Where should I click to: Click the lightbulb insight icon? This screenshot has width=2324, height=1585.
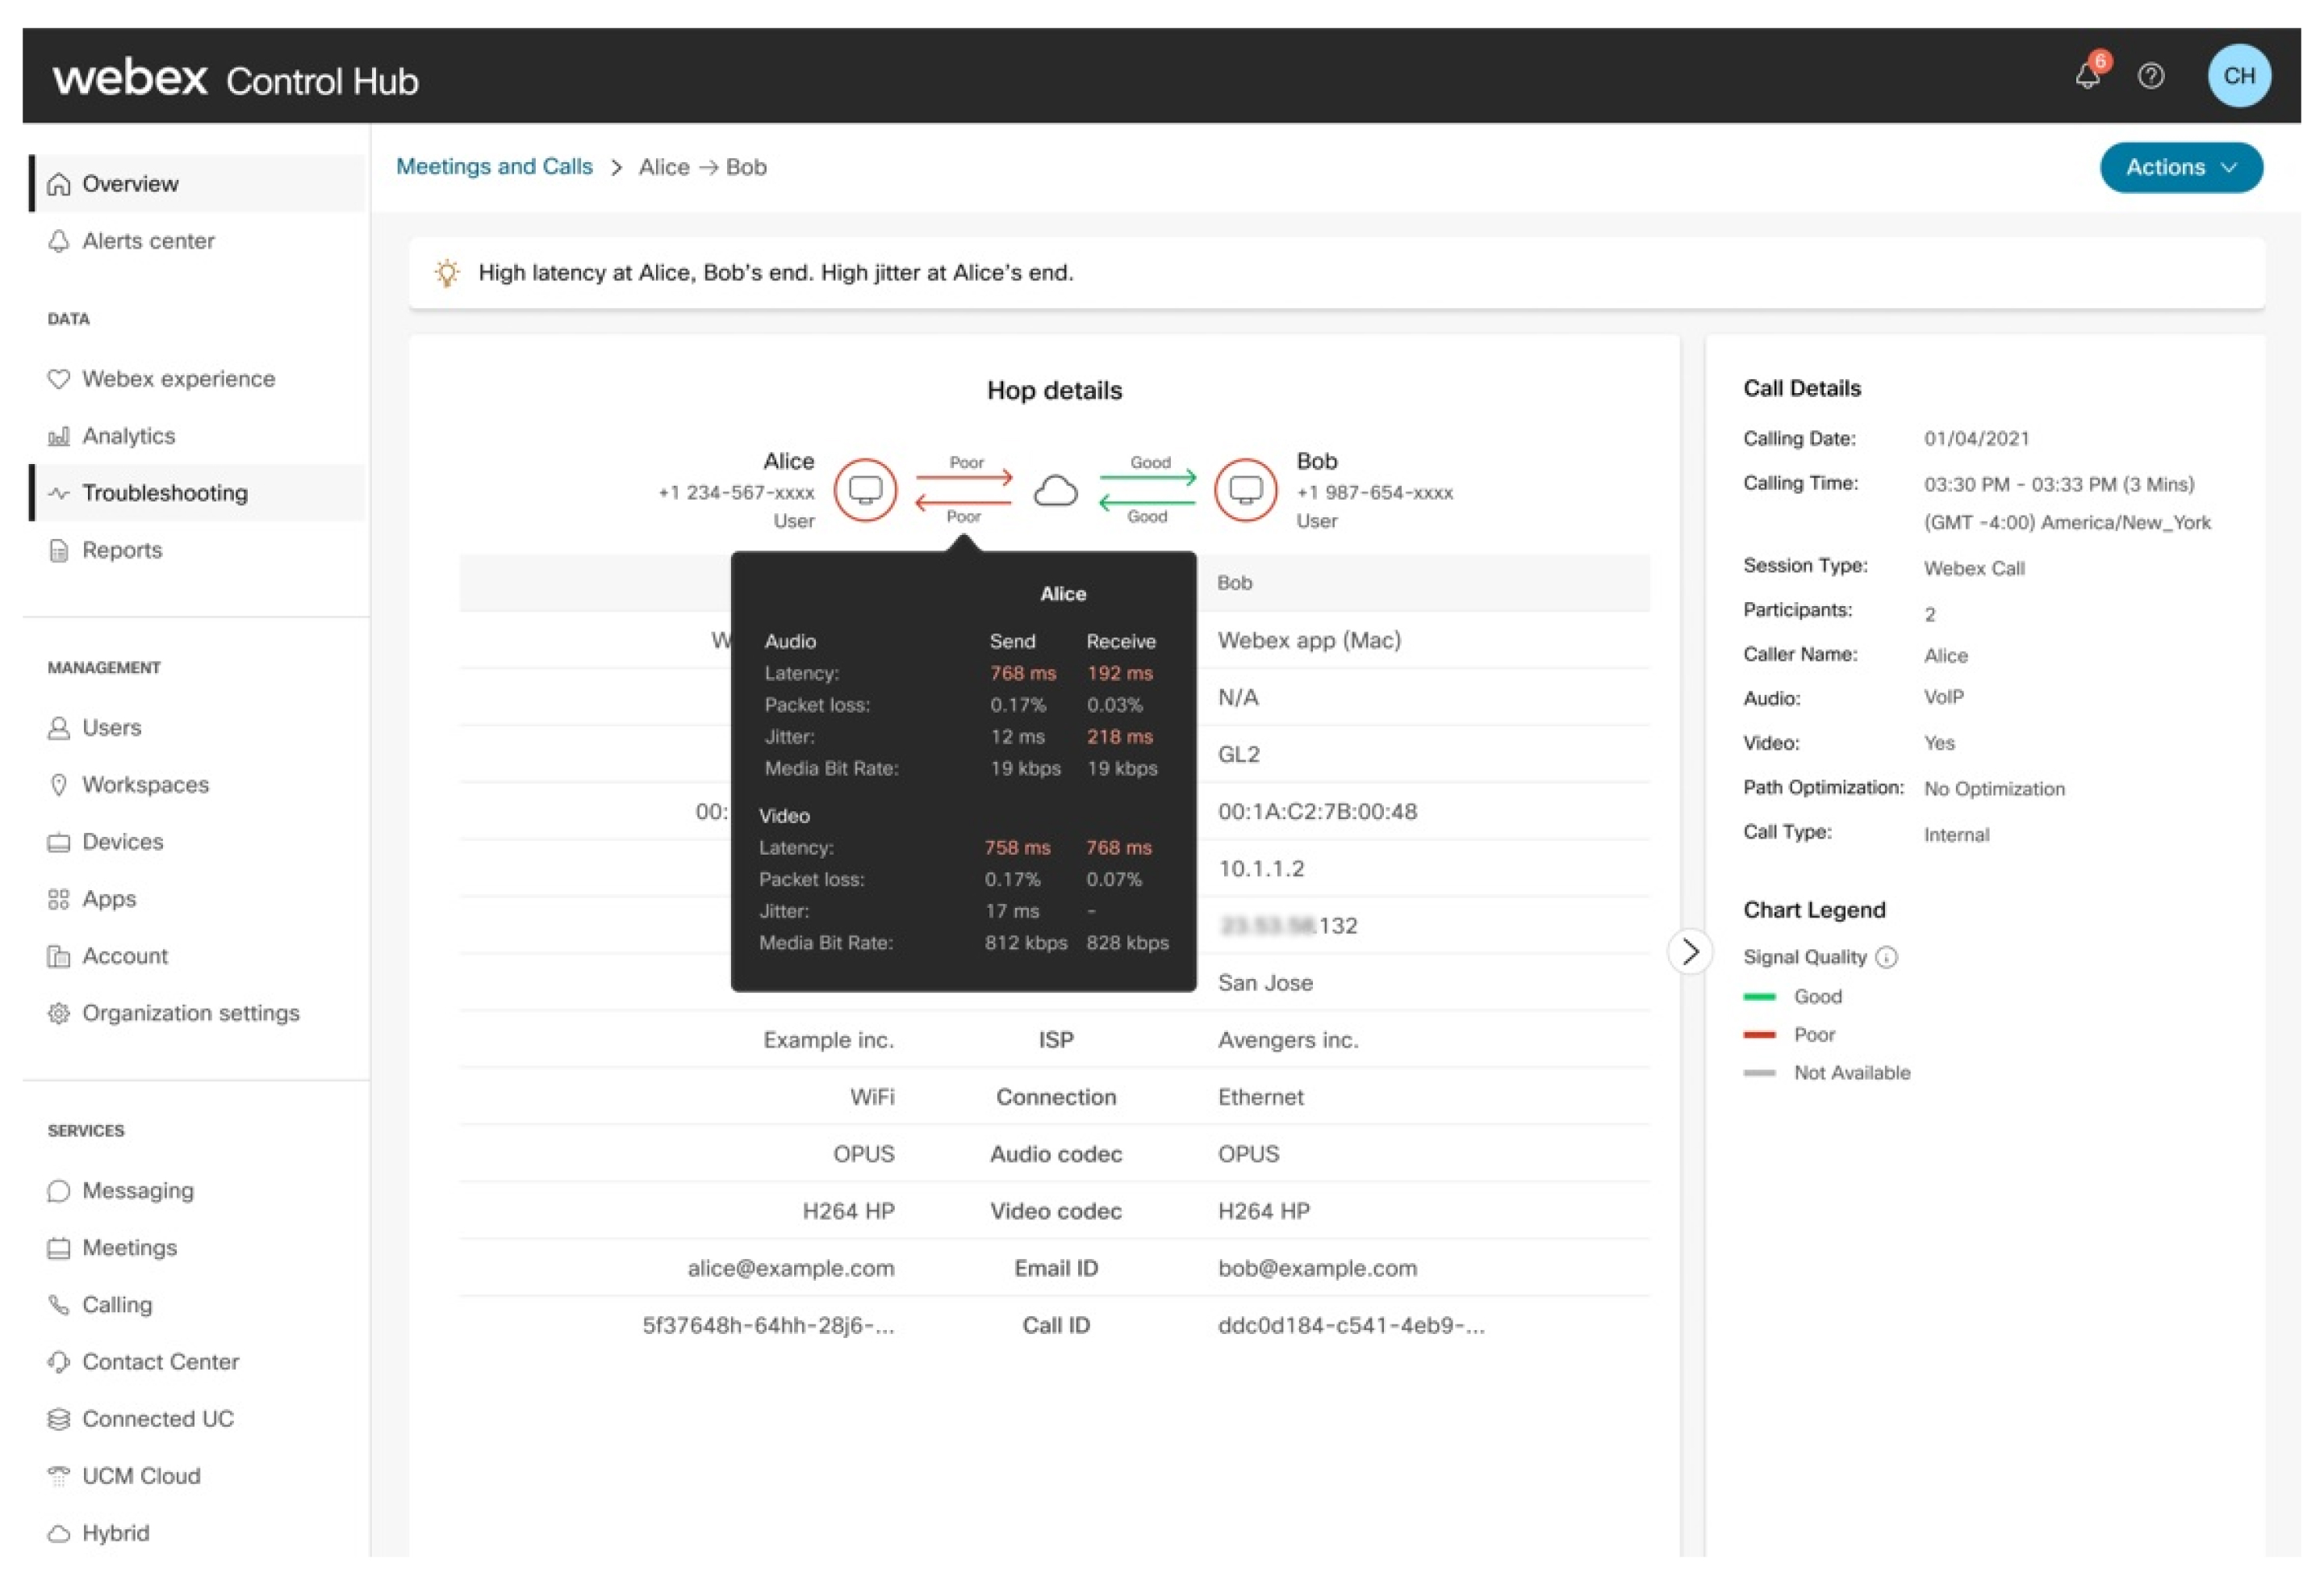447,272
